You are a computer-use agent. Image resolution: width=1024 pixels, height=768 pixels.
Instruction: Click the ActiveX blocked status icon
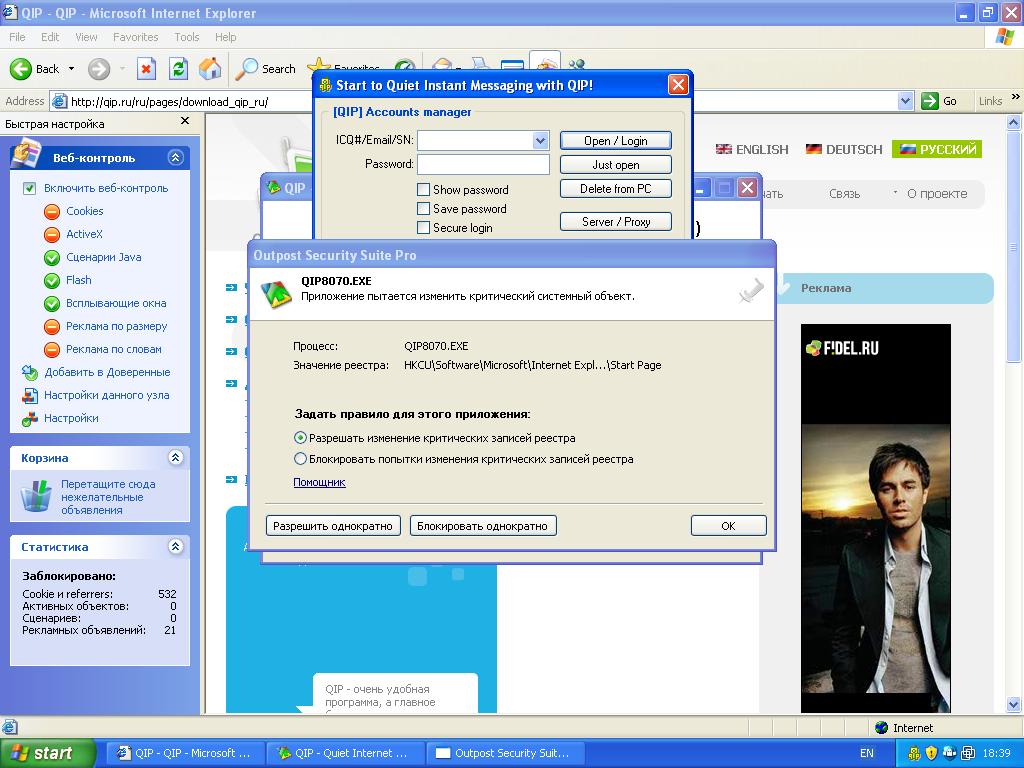(52, 234)
